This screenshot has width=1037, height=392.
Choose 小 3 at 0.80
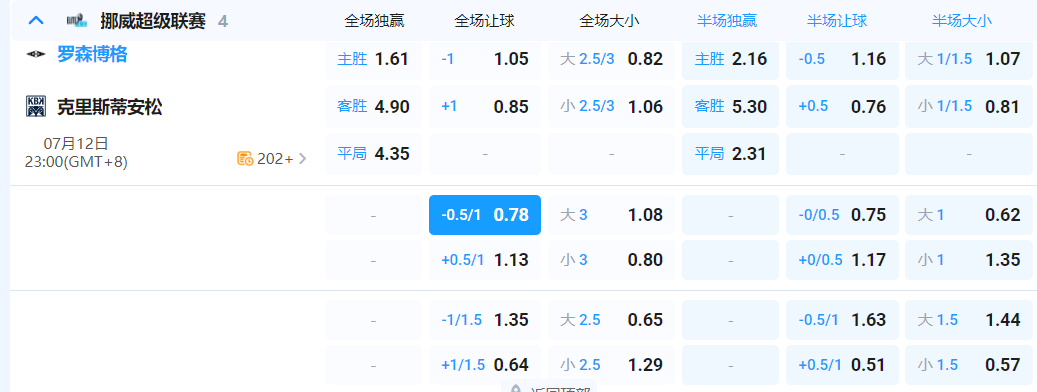coord(612,260)
